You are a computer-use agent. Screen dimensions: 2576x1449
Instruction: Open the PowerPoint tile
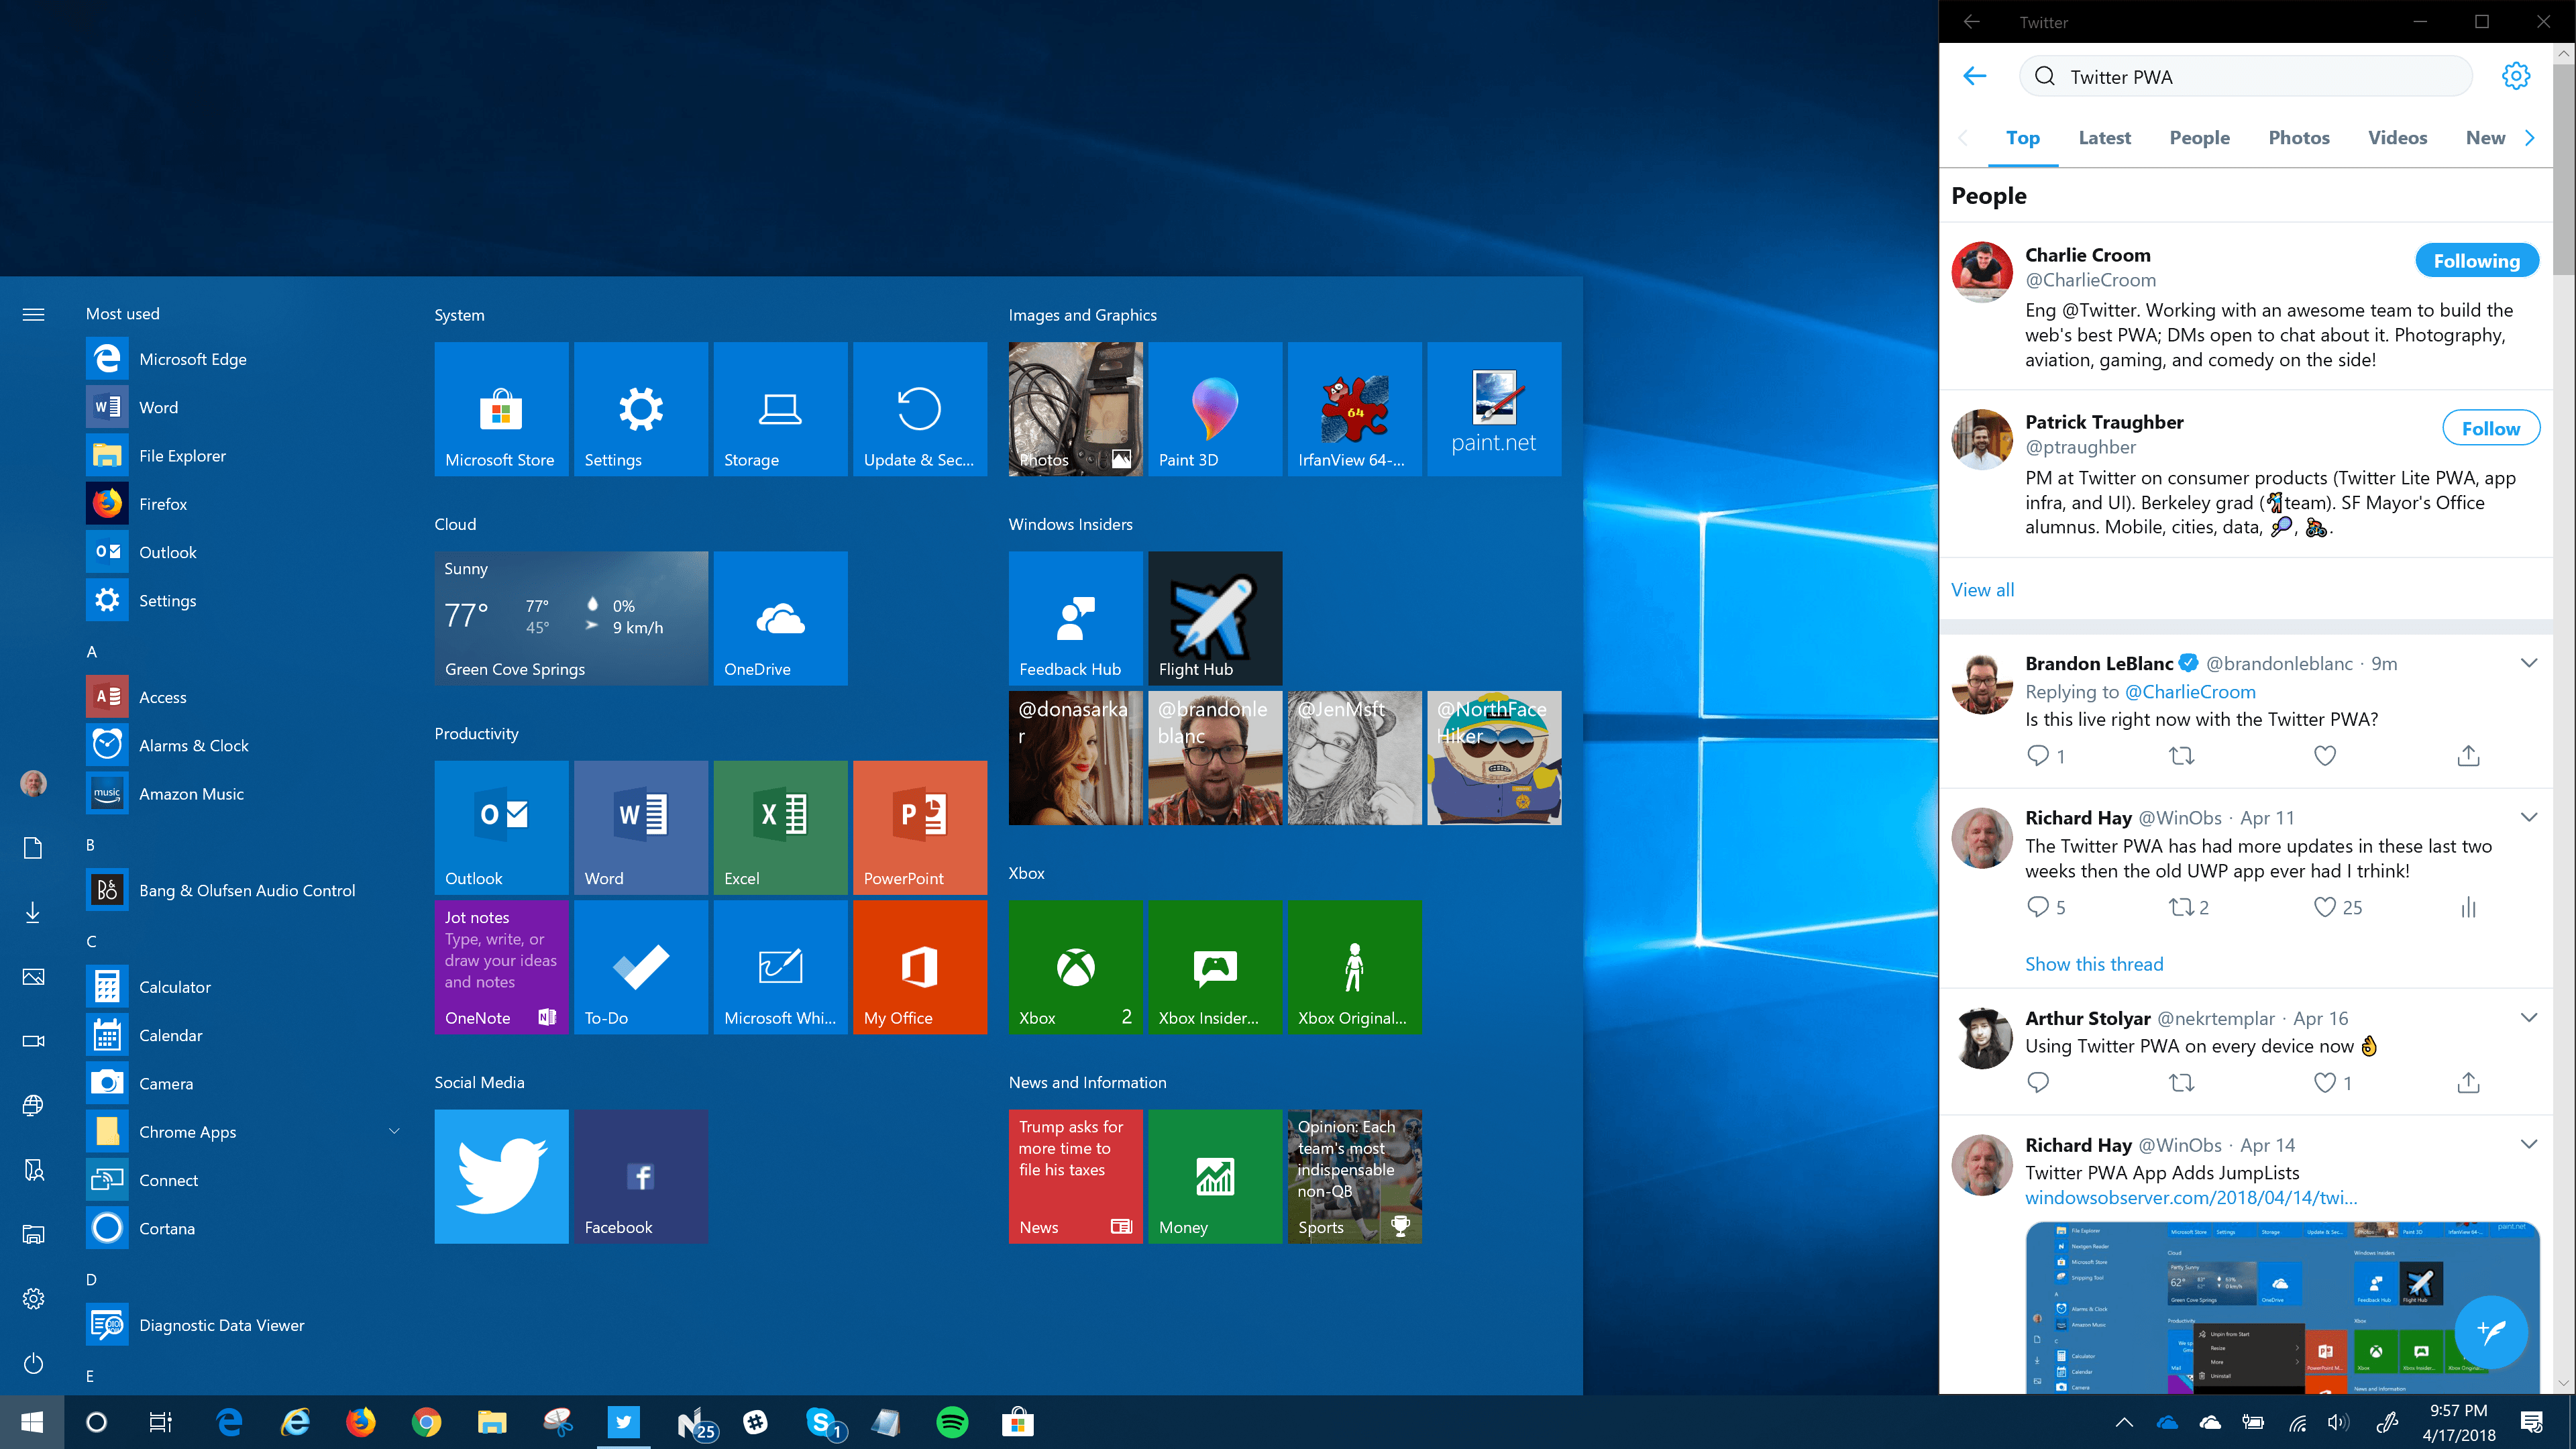919,827
